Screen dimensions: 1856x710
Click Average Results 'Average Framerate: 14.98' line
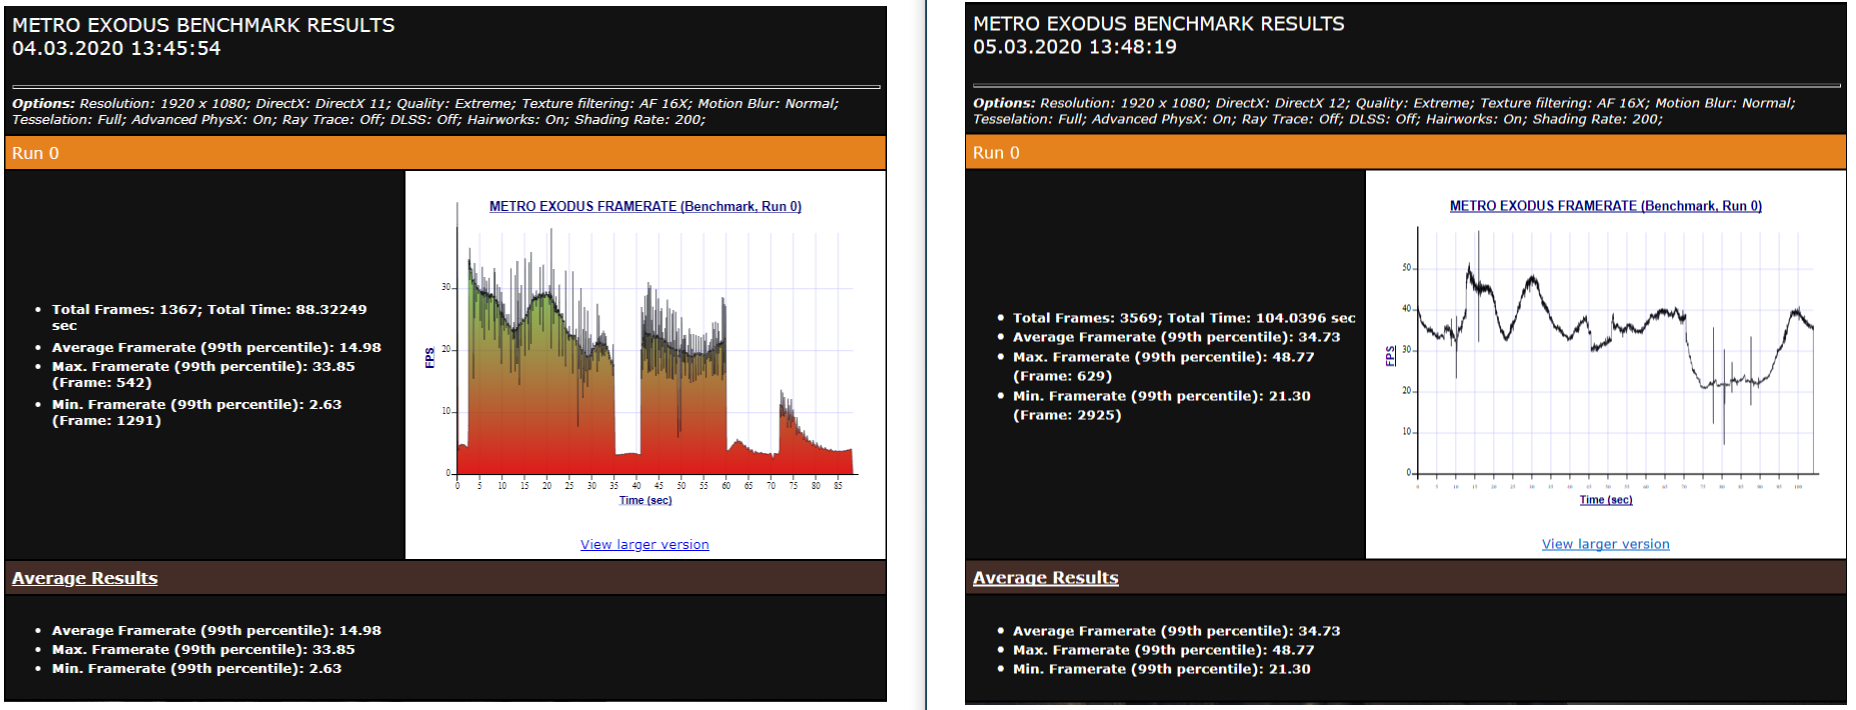point(217,631)
